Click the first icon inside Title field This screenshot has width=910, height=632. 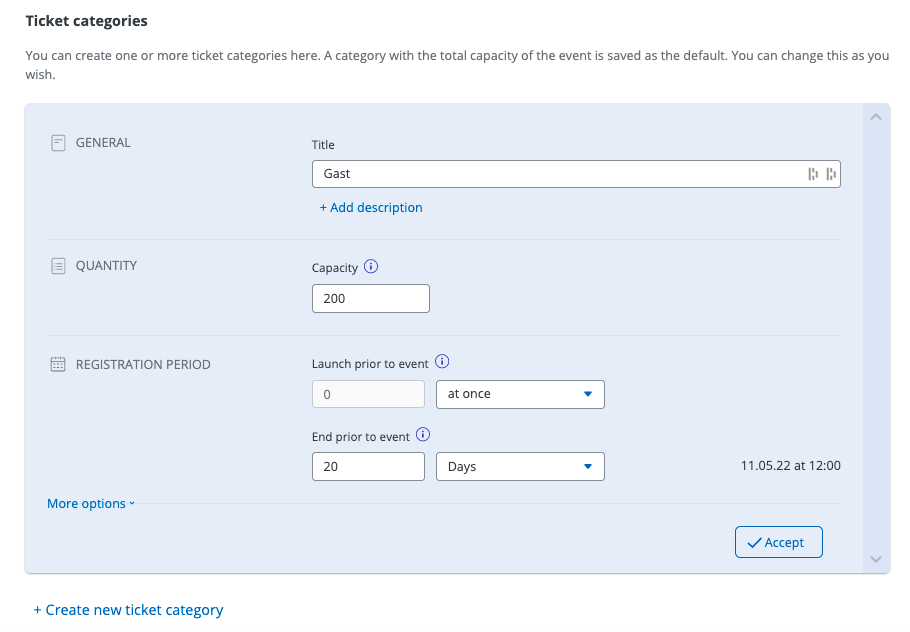coord(813,174)
